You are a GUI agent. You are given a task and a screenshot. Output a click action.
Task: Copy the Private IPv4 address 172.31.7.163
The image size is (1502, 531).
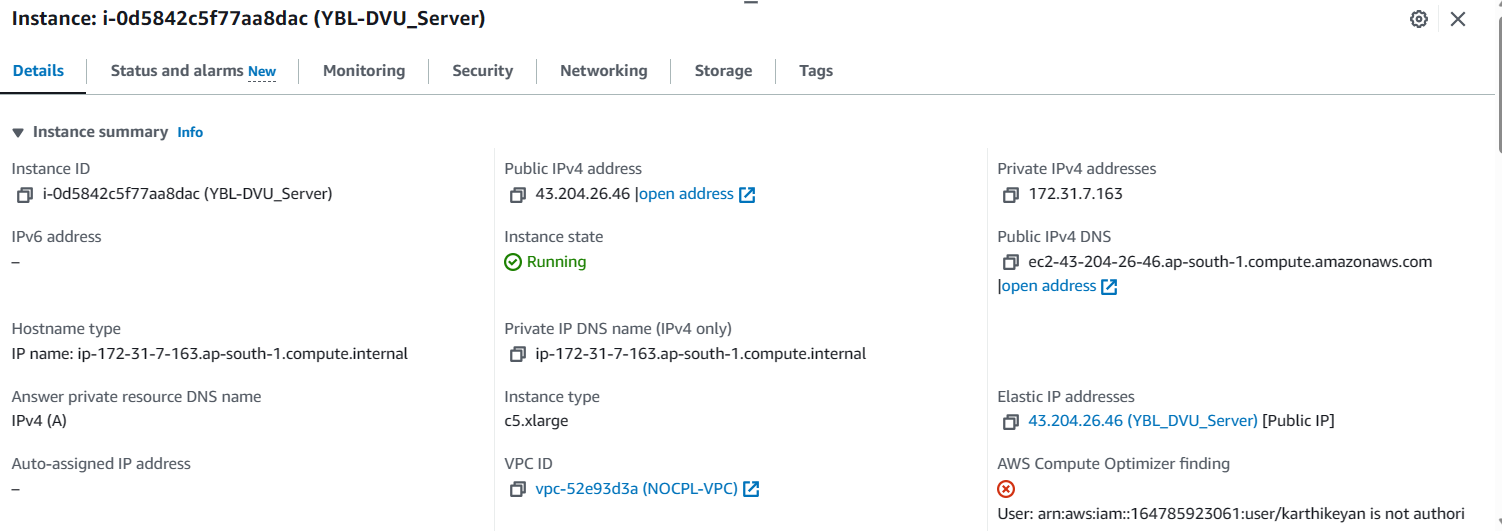pyautogui.click(x=1011, y=195)
